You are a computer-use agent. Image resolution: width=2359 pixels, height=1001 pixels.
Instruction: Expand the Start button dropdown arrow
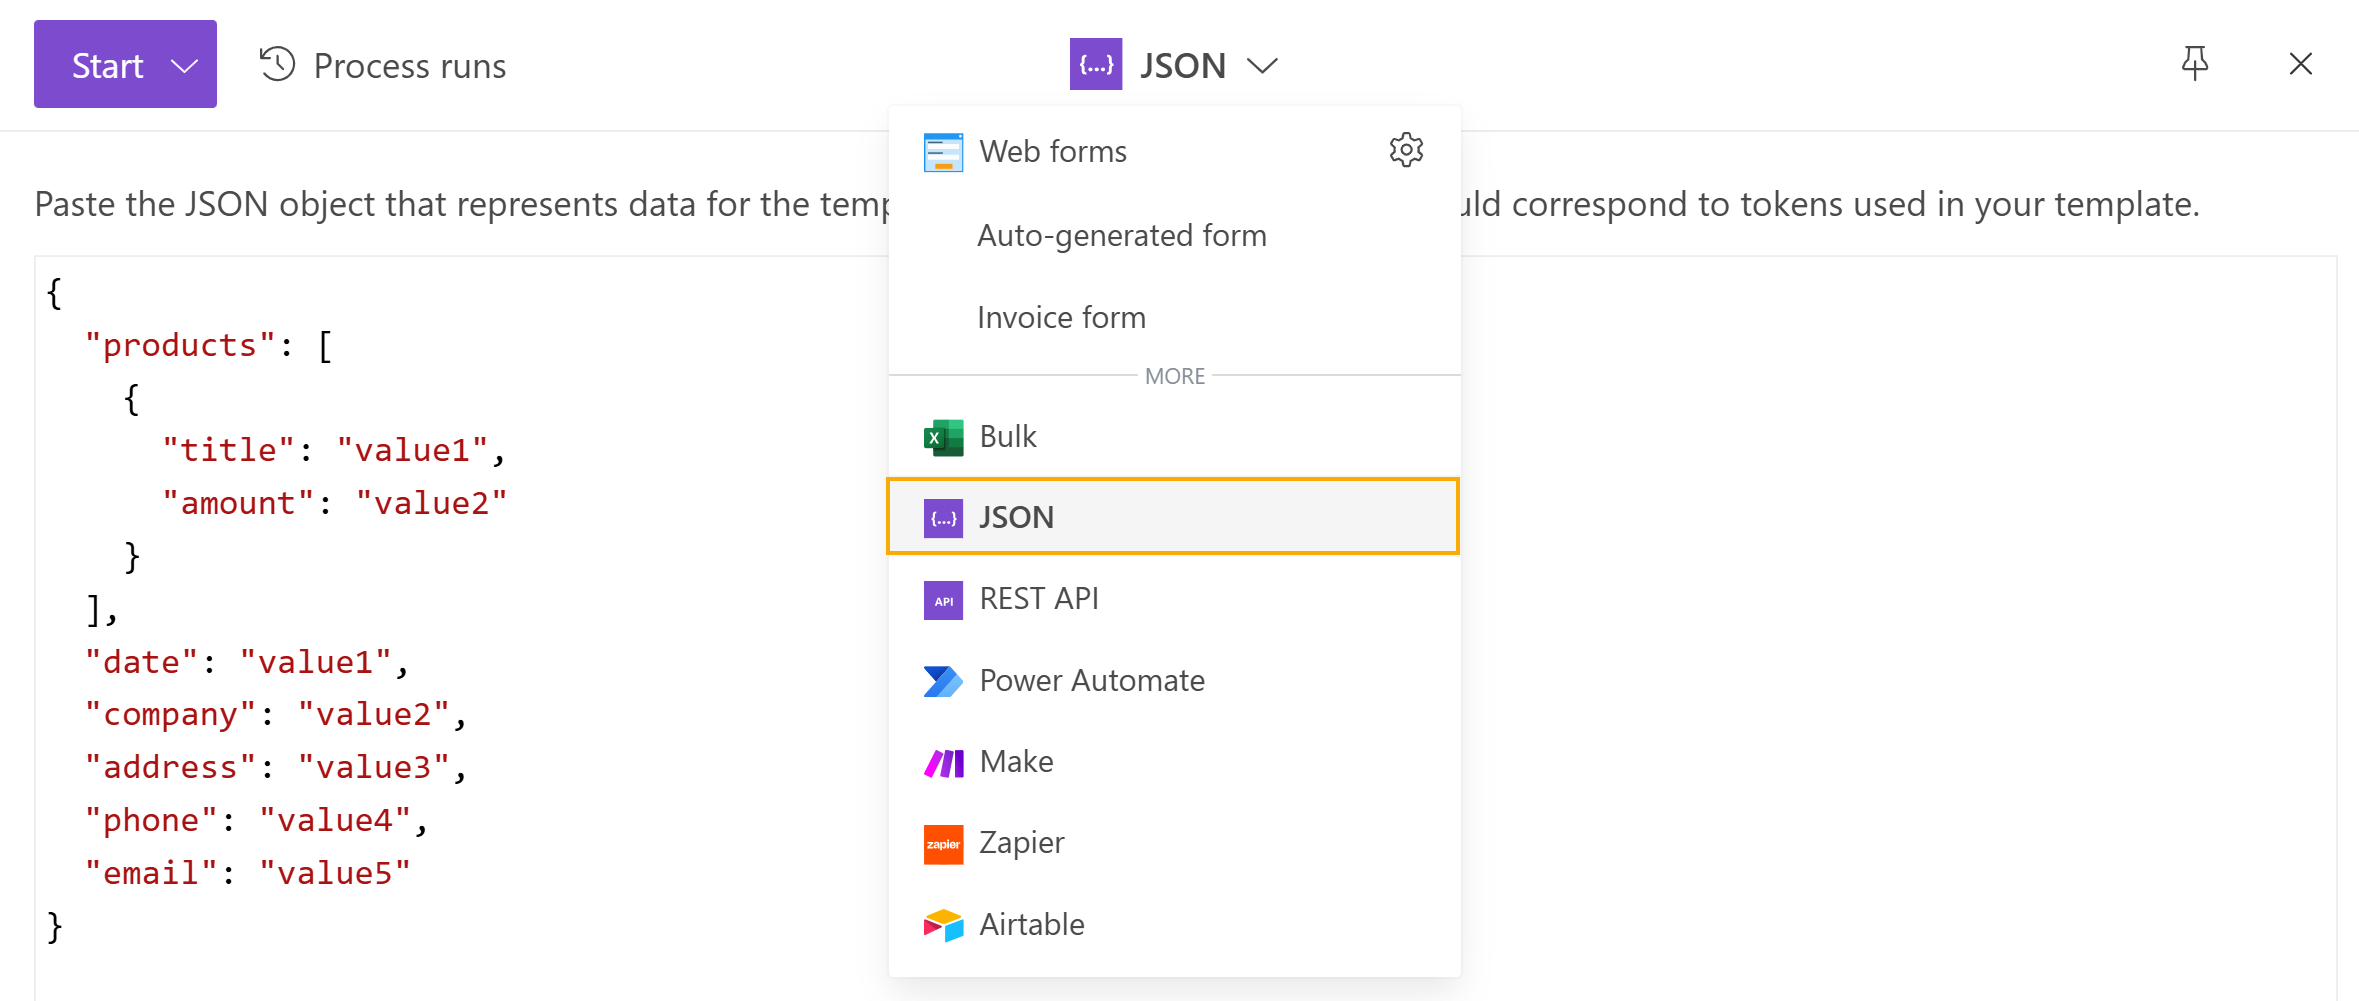point(184,66)
